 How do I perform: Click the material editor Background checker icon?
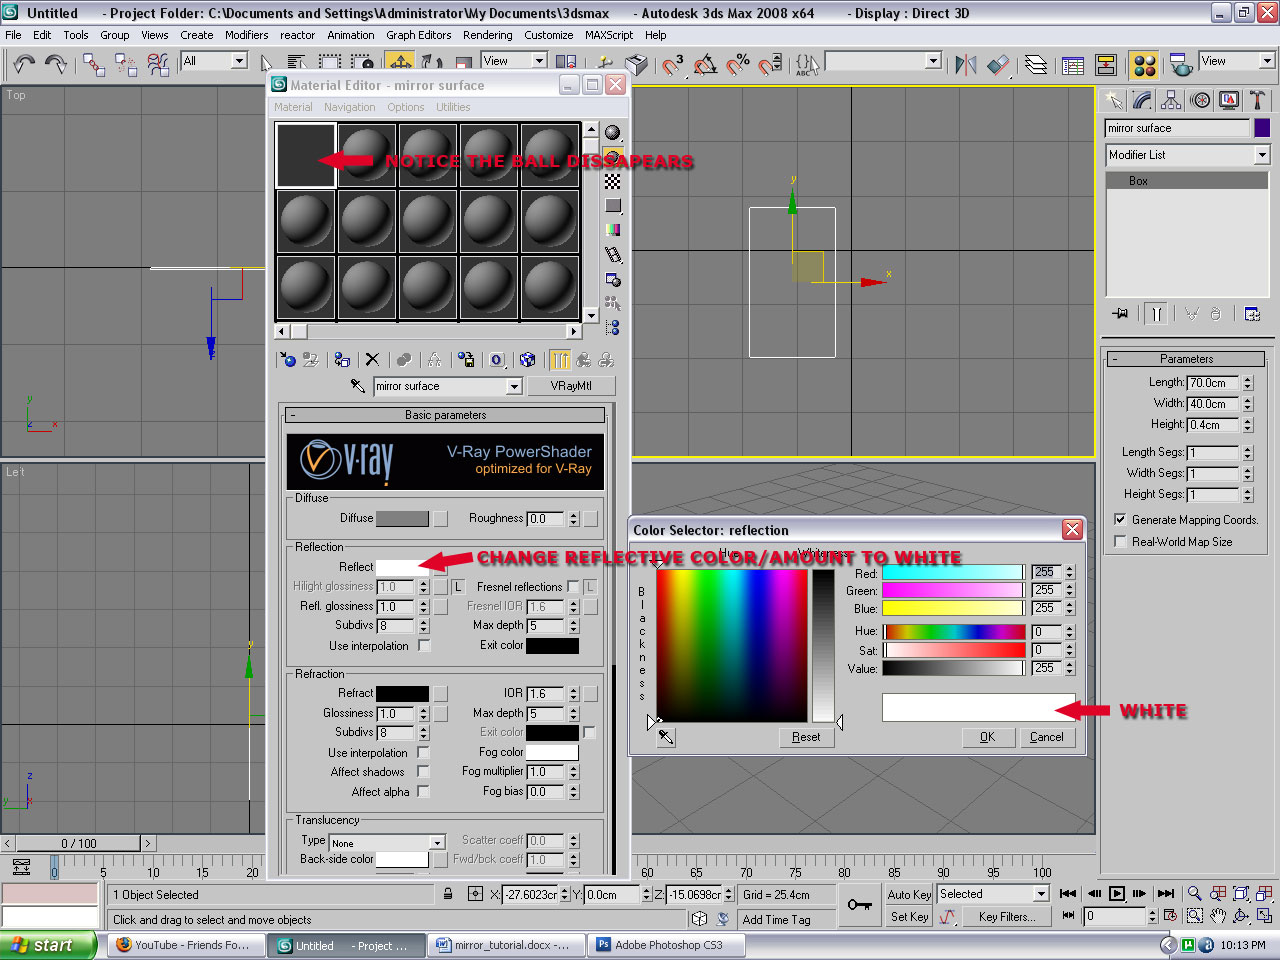coord(613,181)
